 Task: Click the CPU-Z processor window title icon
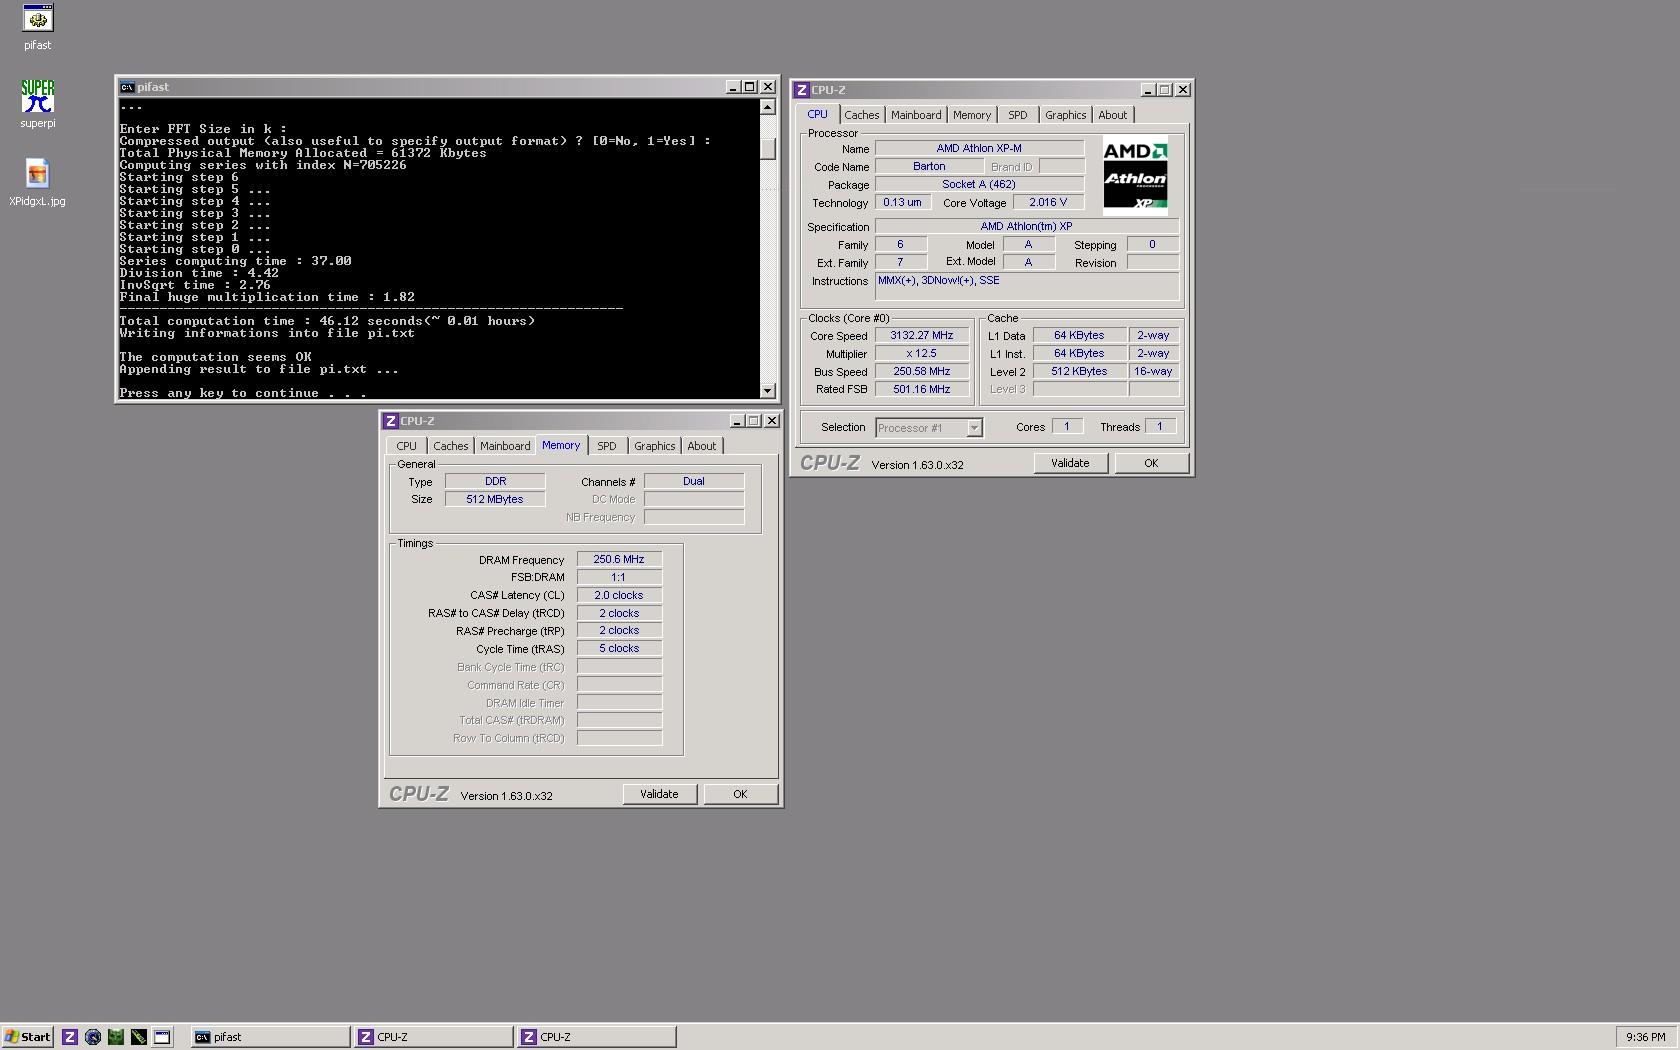(801, 90)
